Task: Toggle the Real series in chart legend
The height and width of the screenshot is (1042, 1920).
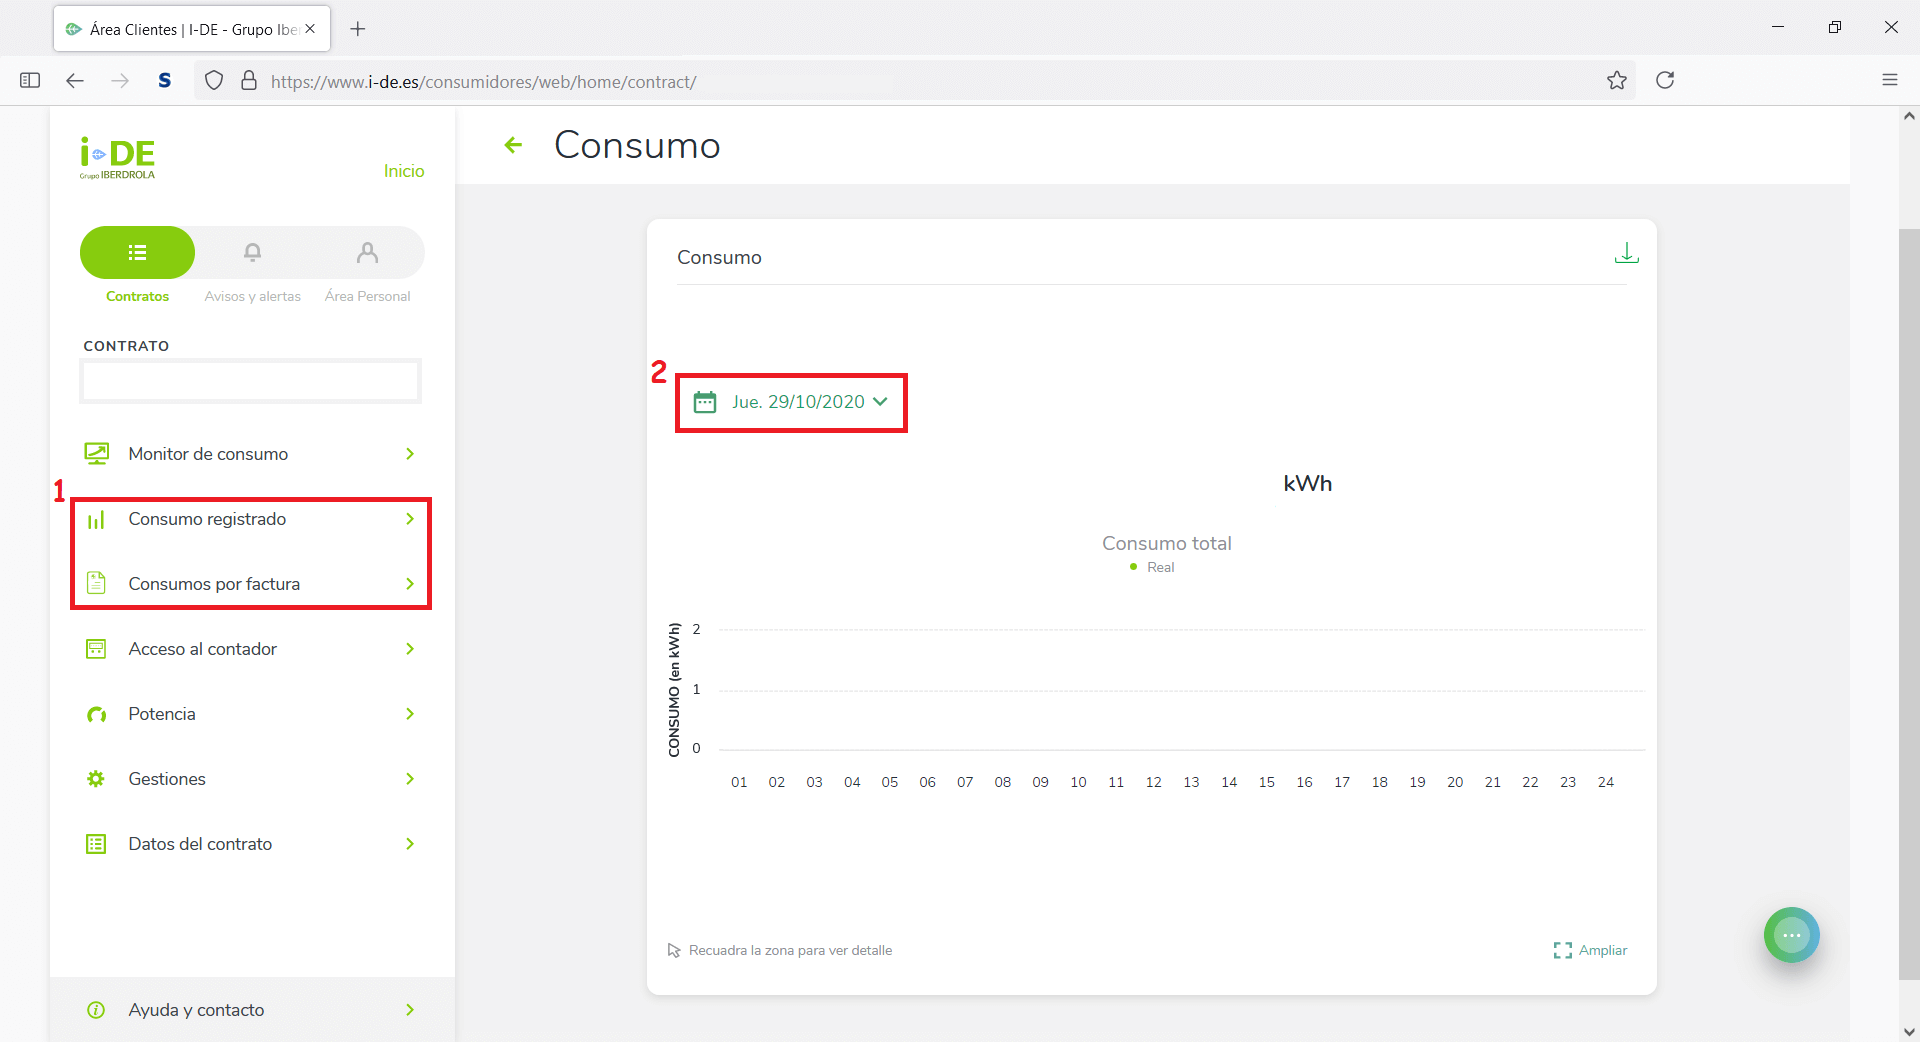Action: (1153, 567)
